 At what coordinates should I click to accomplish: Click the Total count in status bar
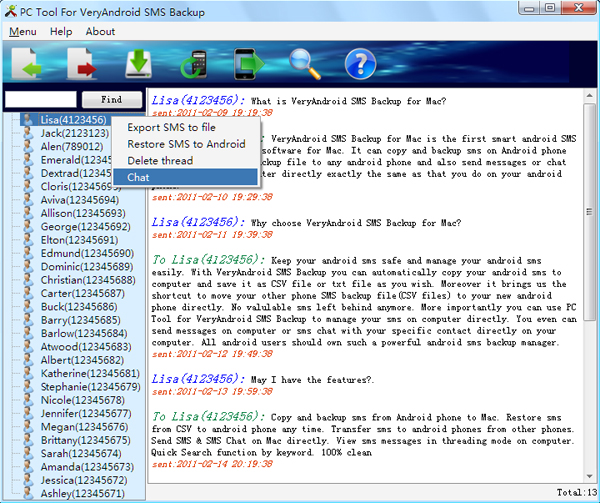[577, 492]
